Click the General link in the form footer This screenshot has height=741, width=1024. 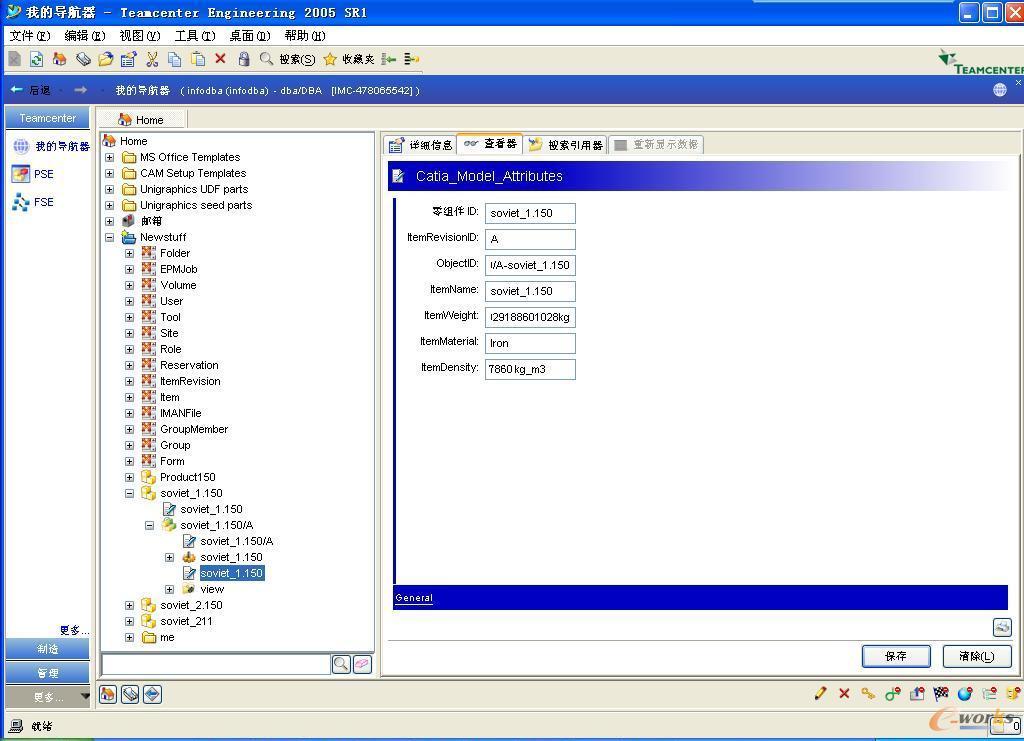(x=414, y=597)
